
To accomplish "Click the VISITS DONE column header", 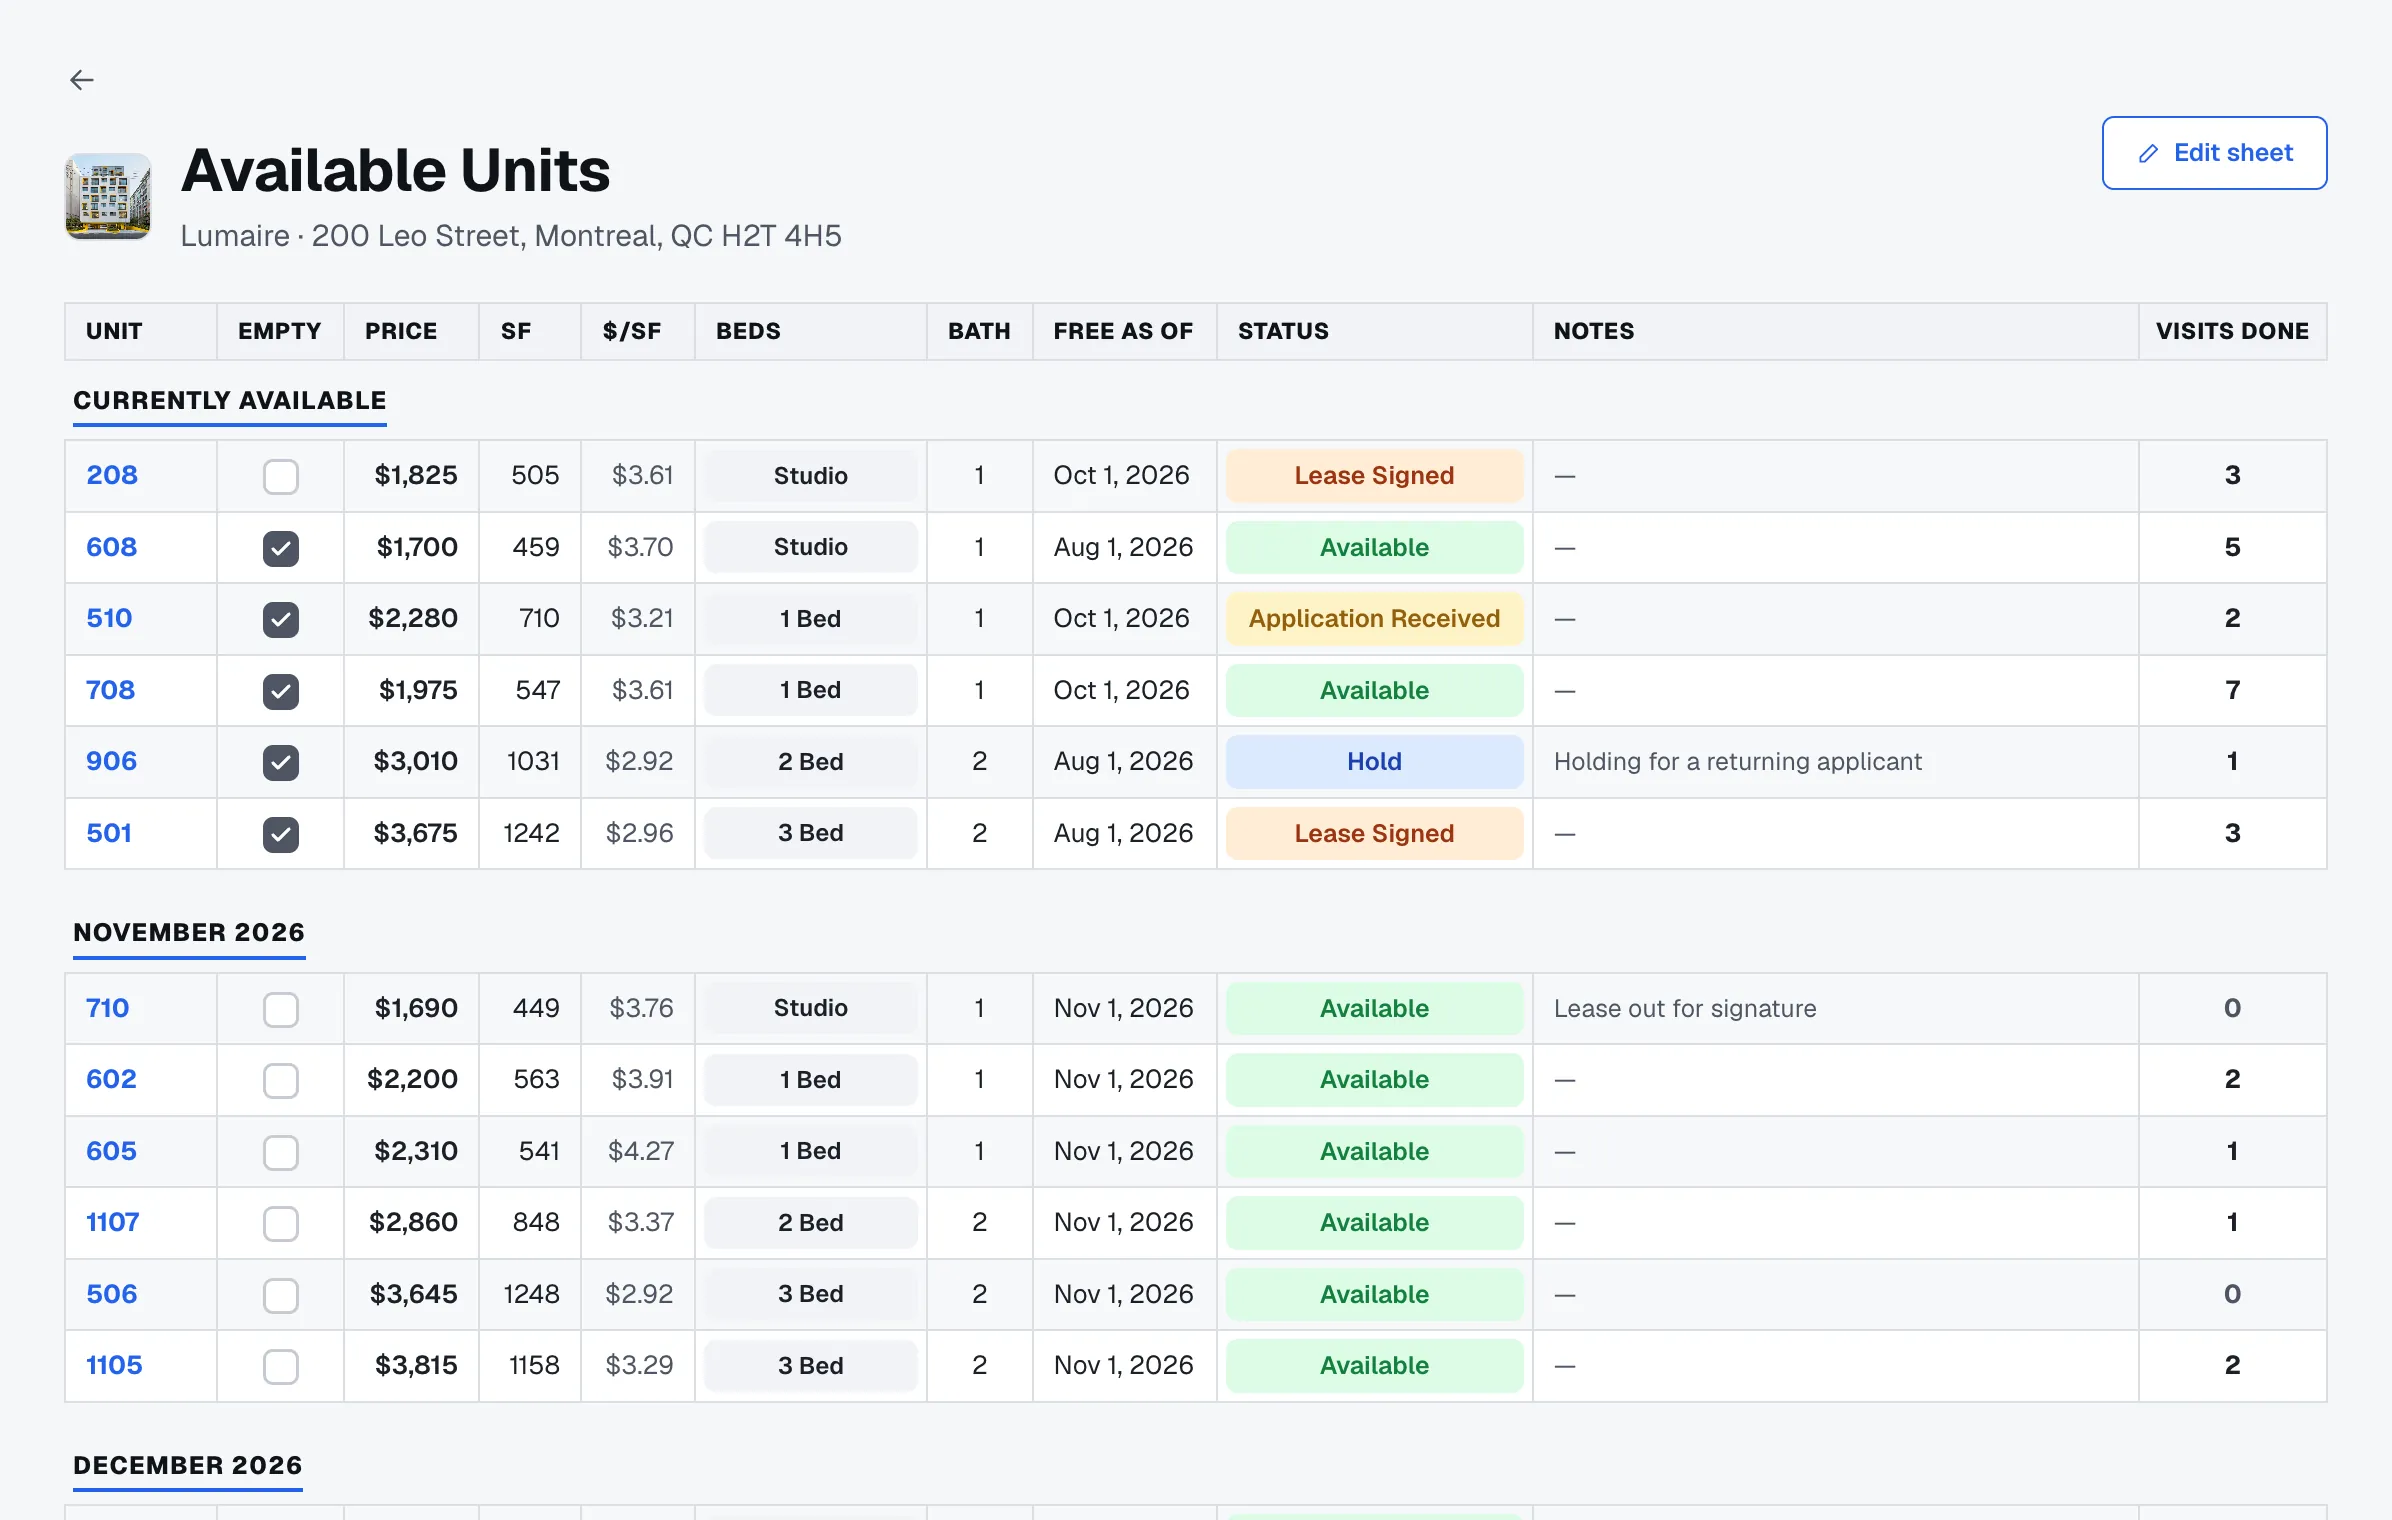I will point(2232,331).
